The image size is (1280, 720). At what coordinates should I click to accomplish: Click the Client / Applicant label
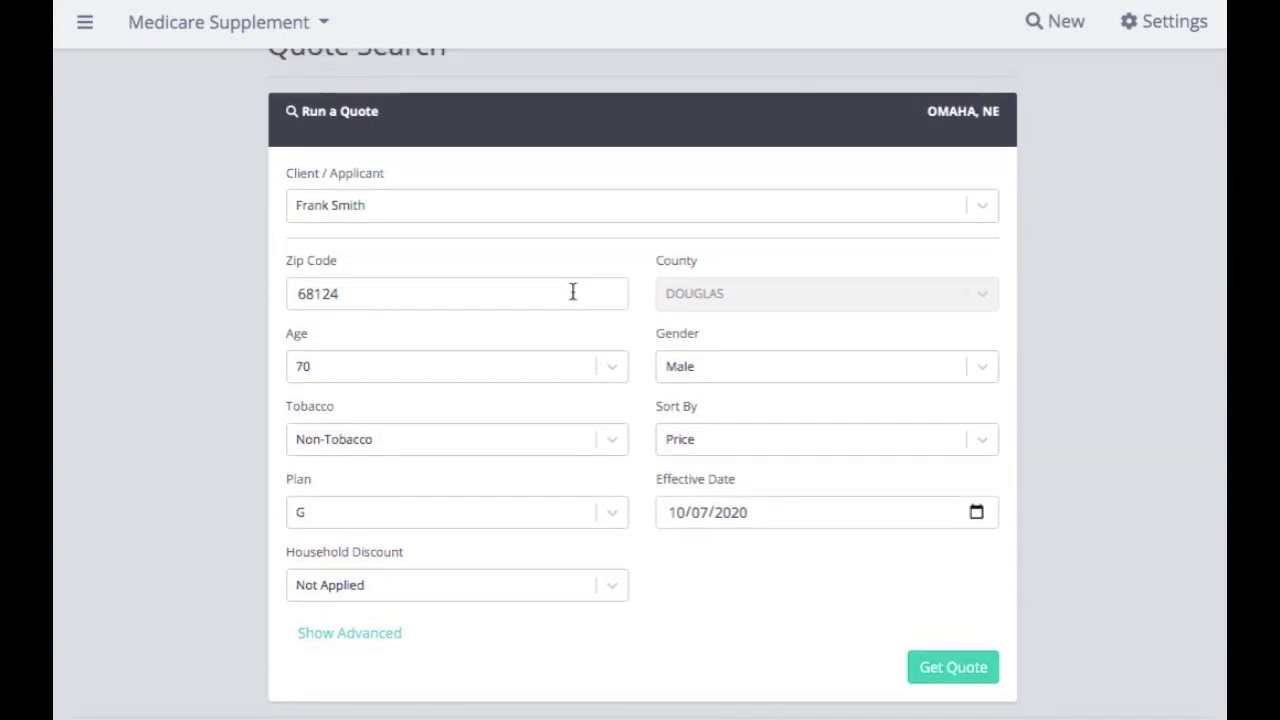tap(335, 173)
